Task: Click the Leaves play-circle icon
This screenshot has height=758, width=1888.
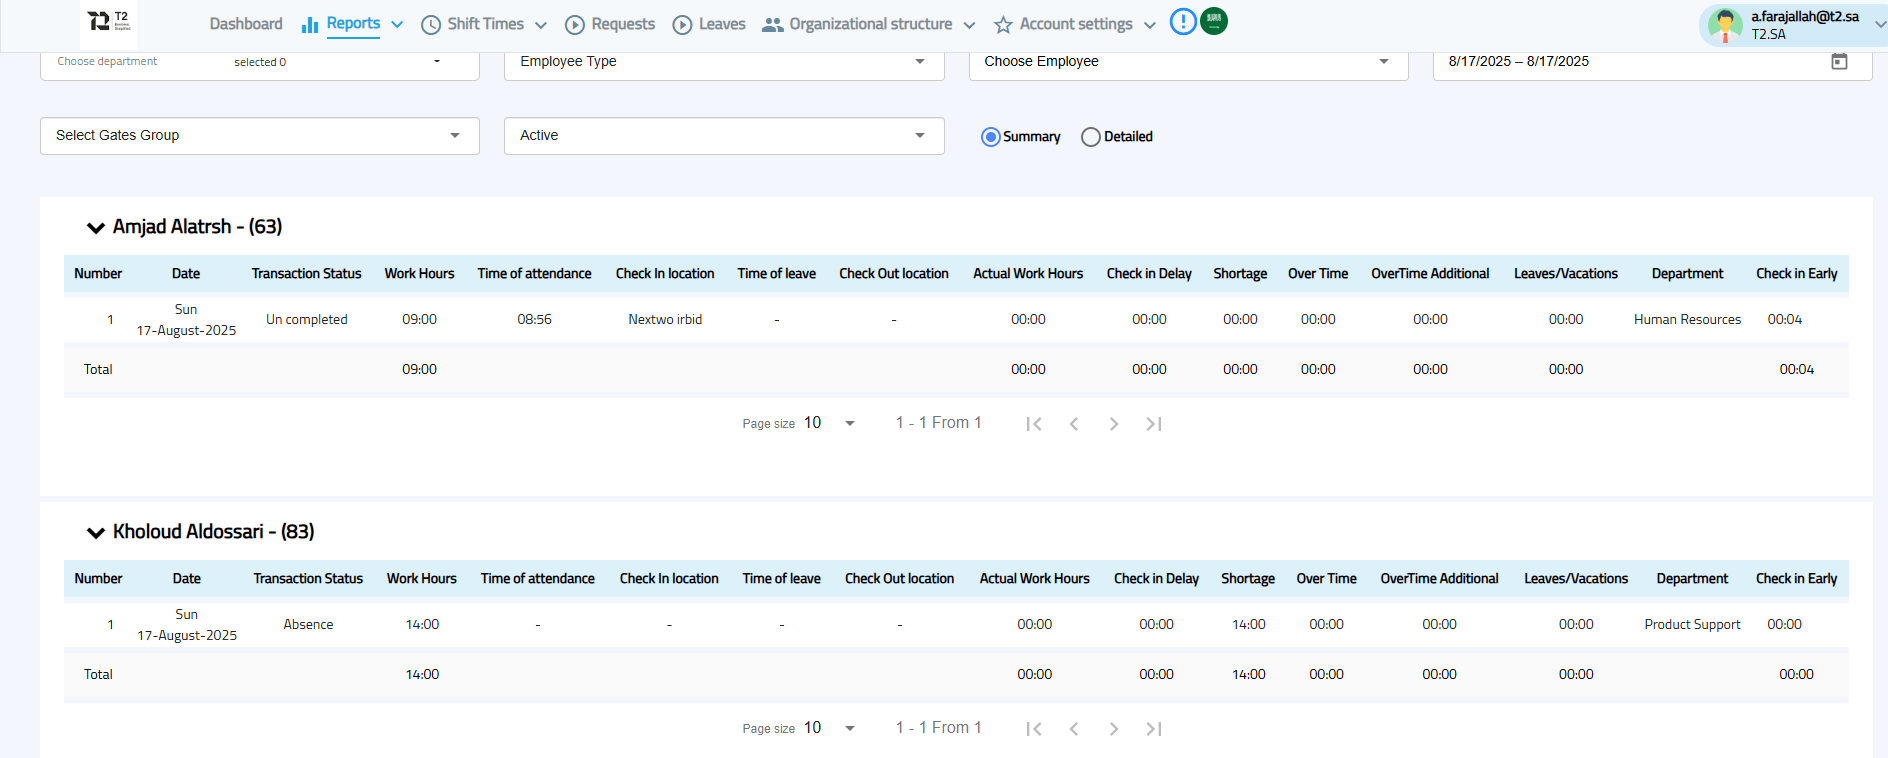Action: [x=682, y=25]
